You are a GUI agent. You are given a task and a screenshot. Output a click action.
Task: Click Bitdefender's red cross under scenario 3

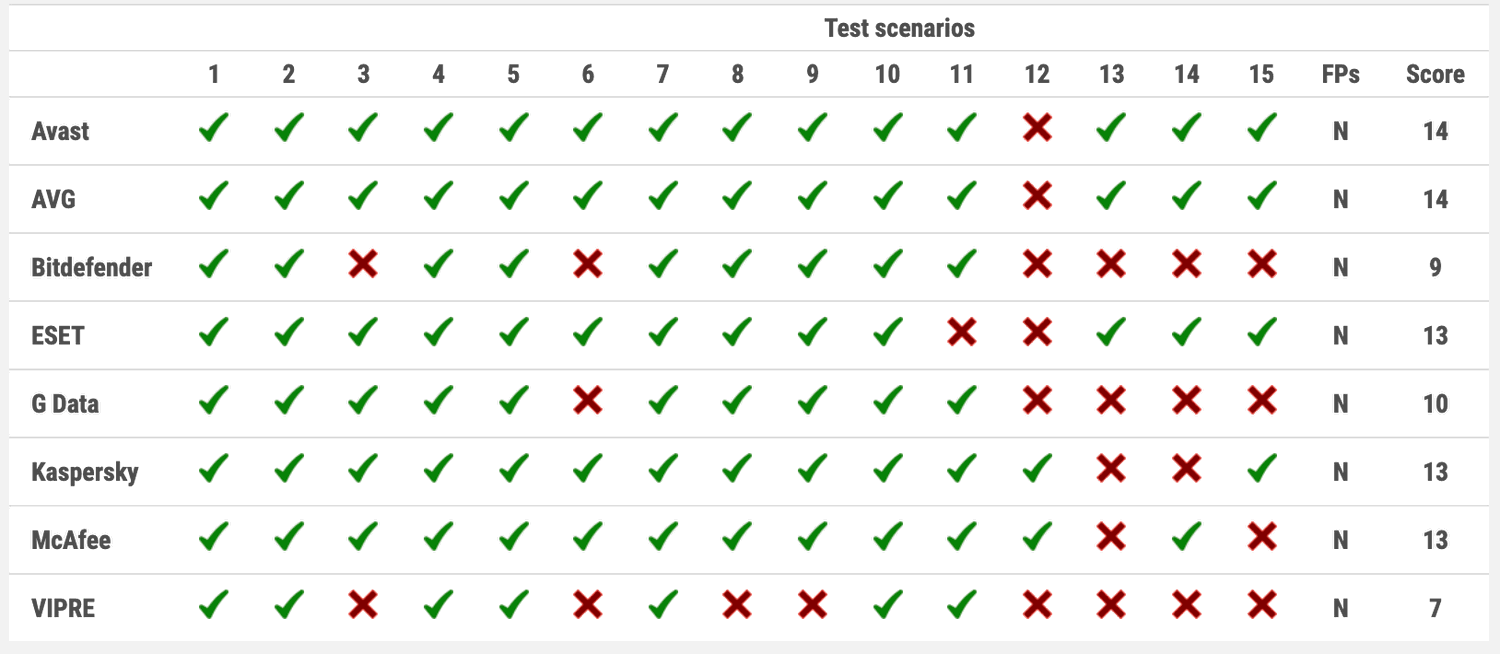click(363, 265)
